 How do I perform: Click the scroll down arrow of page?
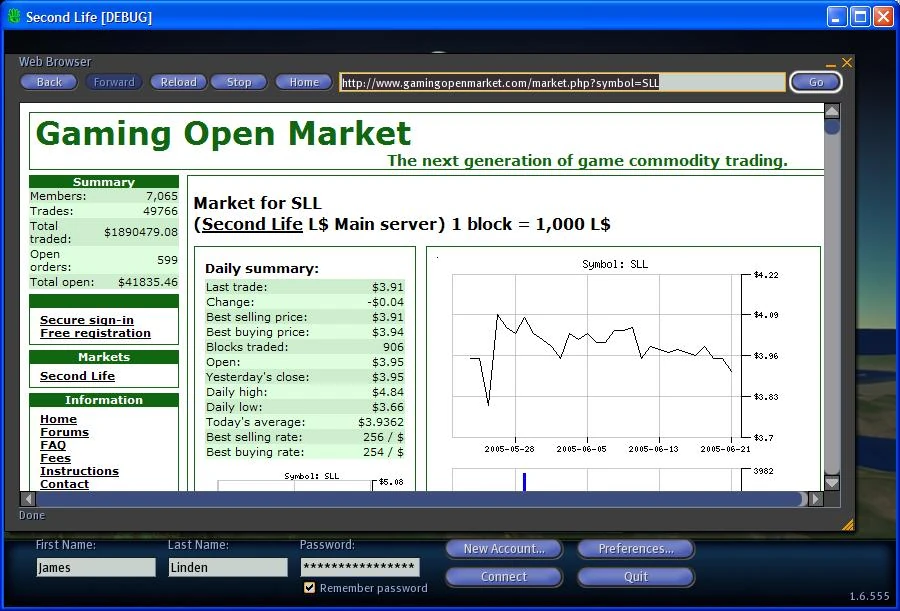pos(832,483)
